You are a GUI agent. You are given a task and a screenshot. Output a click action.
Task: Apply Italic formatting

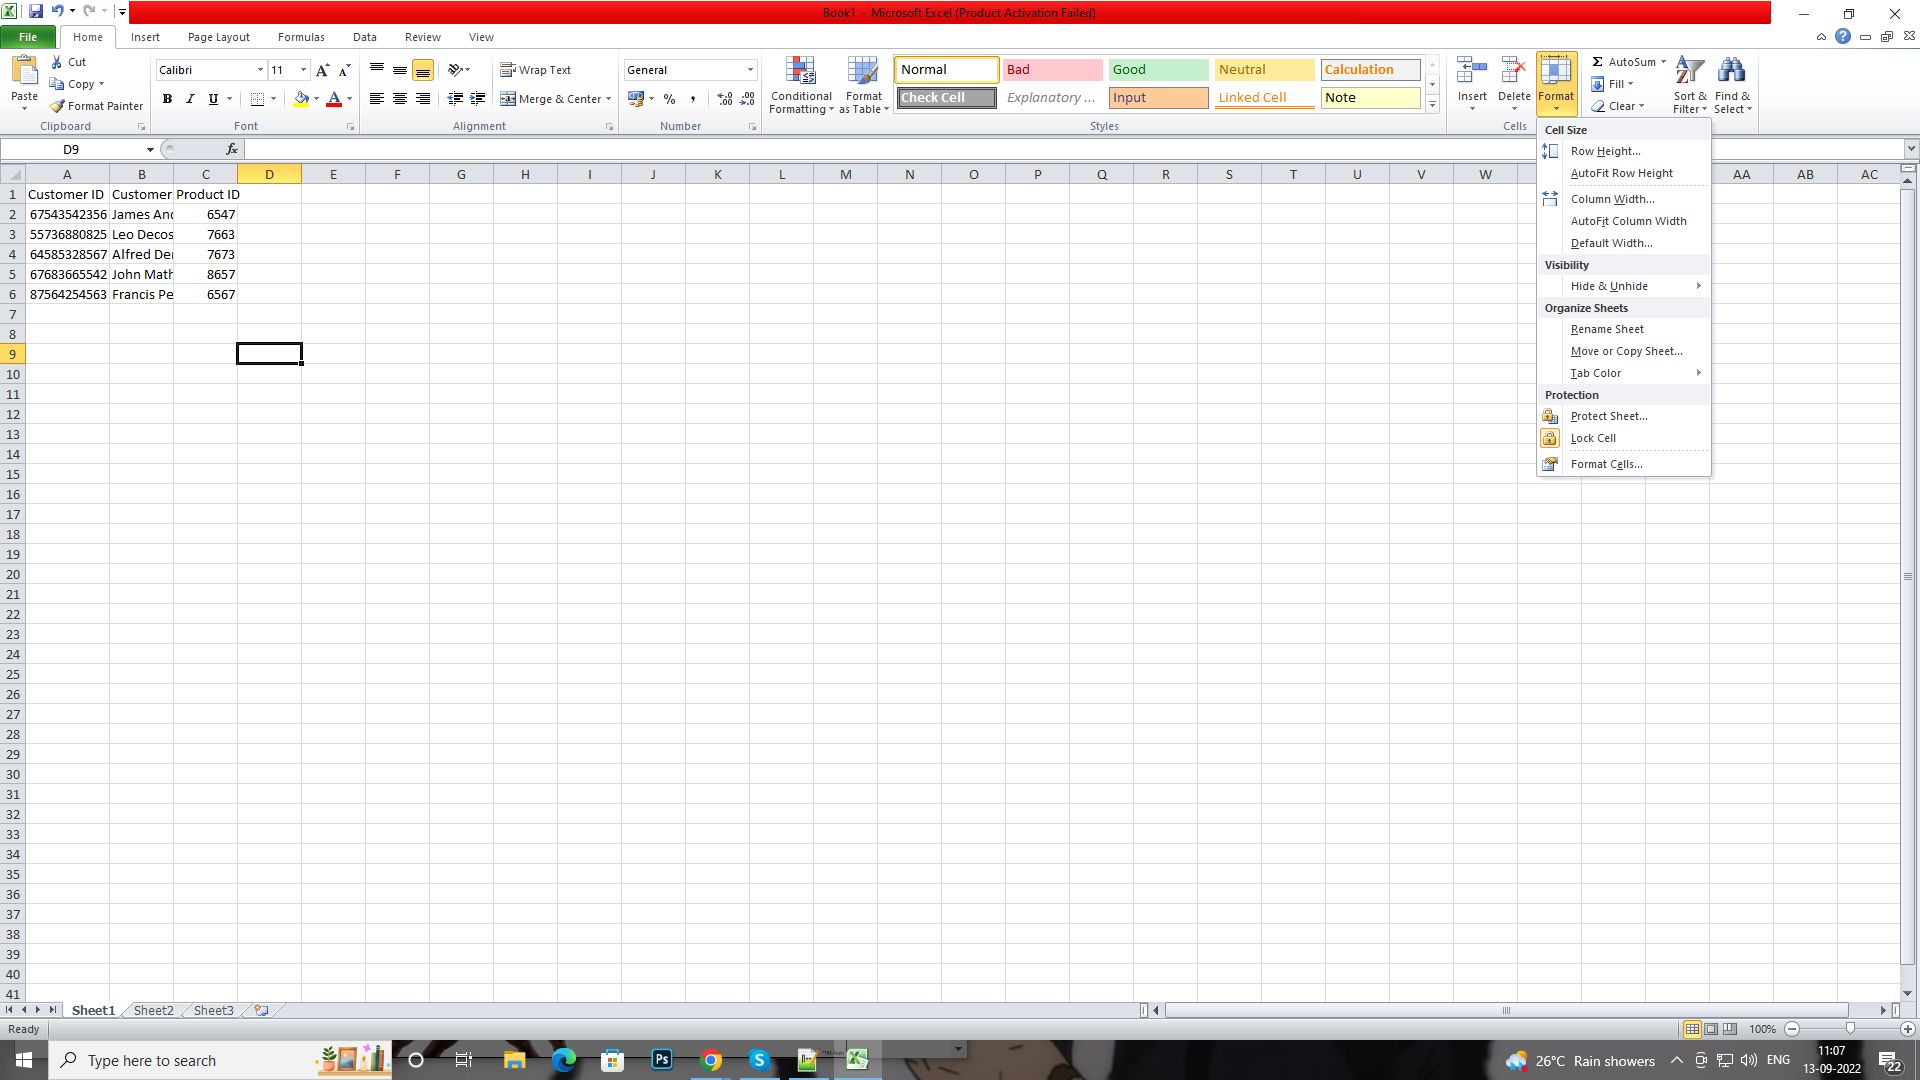189,99
